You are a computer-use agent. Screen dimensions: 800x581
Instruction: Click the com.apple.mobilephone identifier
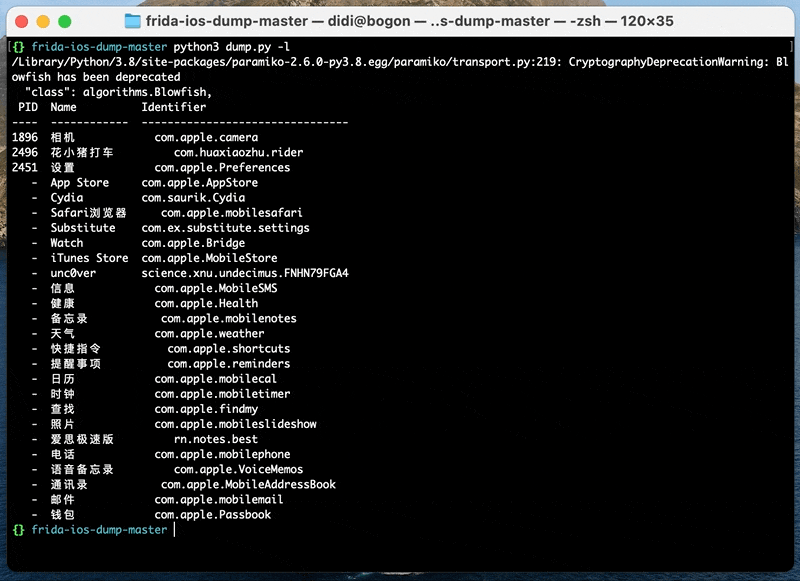pyautogui.click(x=222, y=454)
